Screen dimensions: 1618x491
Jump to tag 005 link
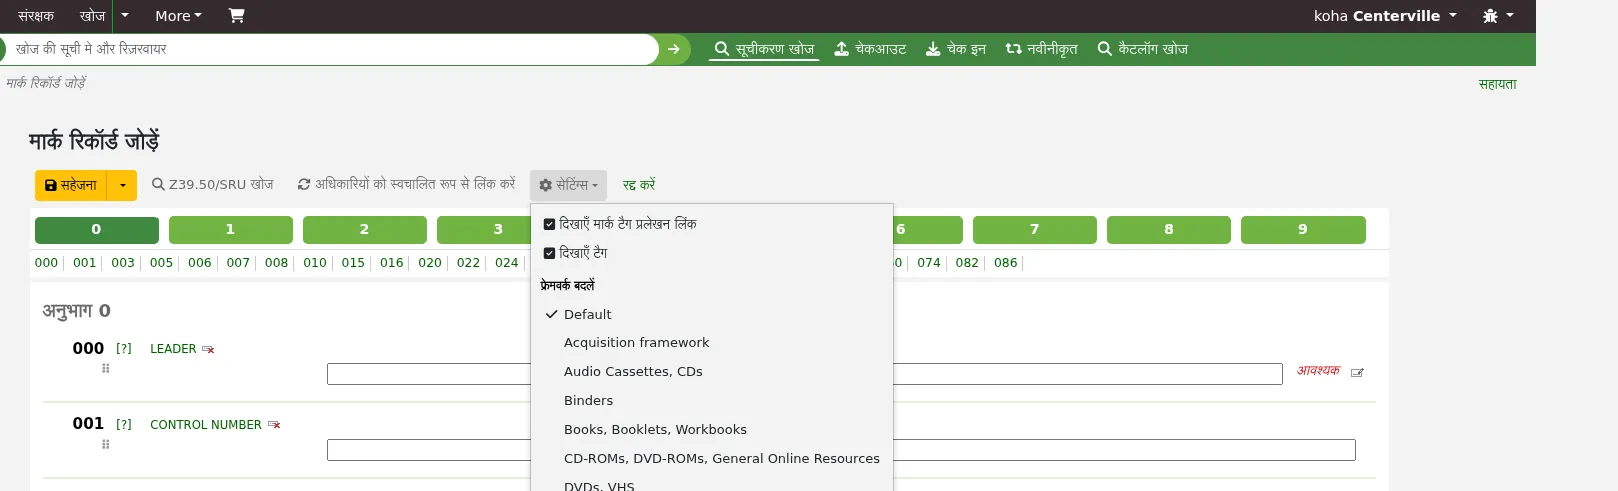point(161,263)
